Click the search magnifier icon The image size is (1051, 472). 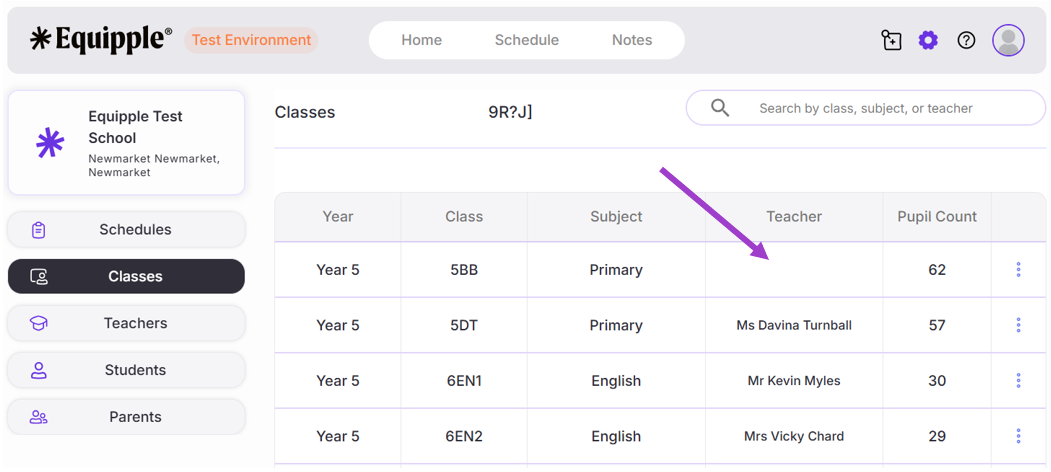[720, 108]
